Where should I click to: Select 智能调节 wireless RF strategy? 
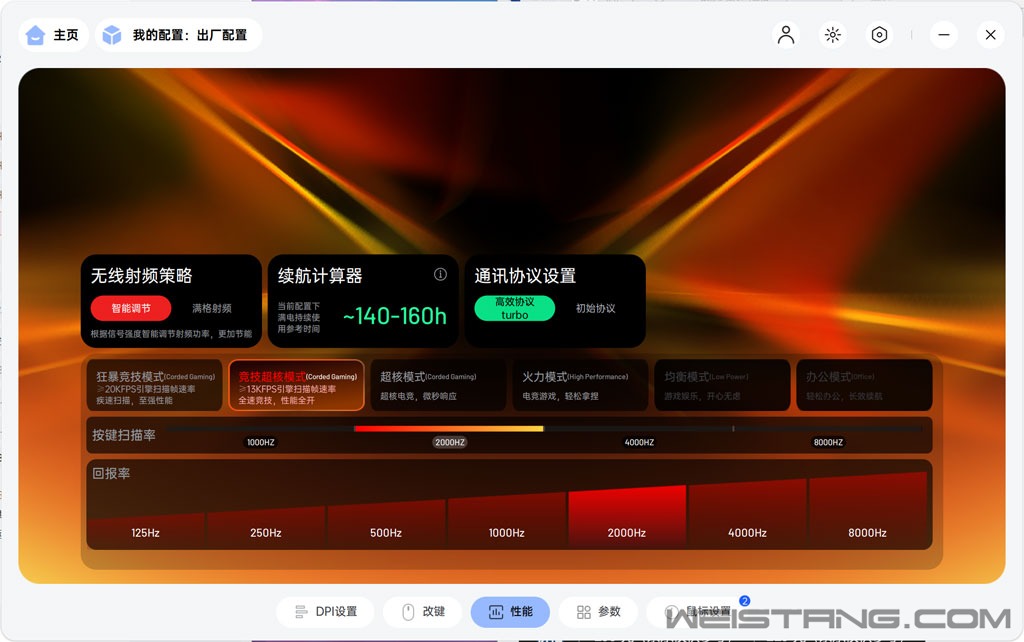point(131,308)
